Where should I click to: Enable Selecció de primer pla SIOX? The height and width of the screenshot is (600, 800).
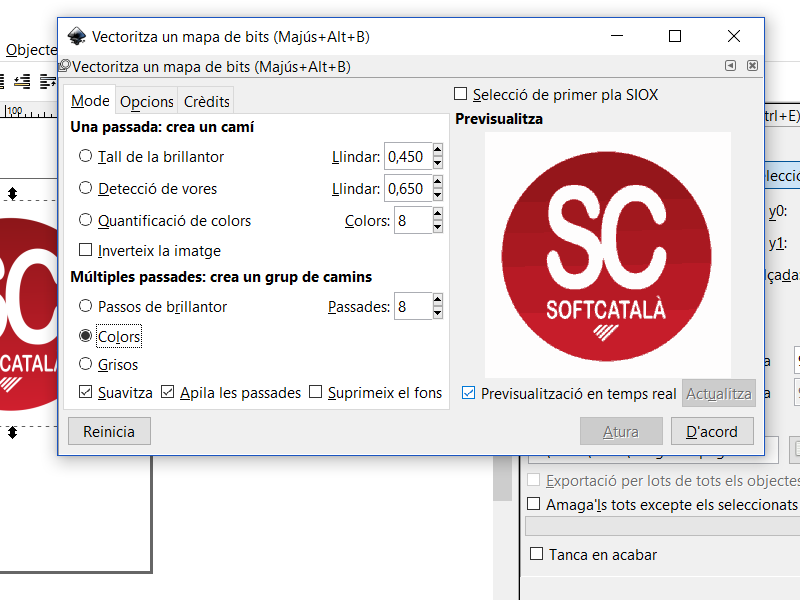click(x=460, y=94)
